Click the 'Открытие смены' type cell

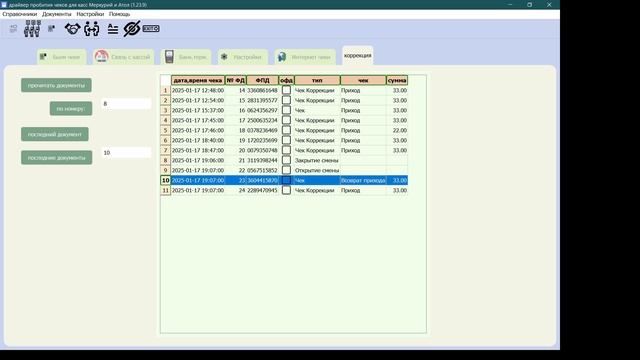[x=317, y=170]
